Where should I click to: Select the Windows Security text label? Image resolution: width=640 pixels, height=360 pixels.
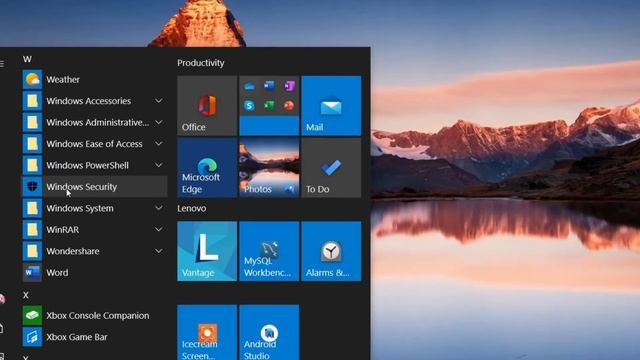click(x=82, y=187)
